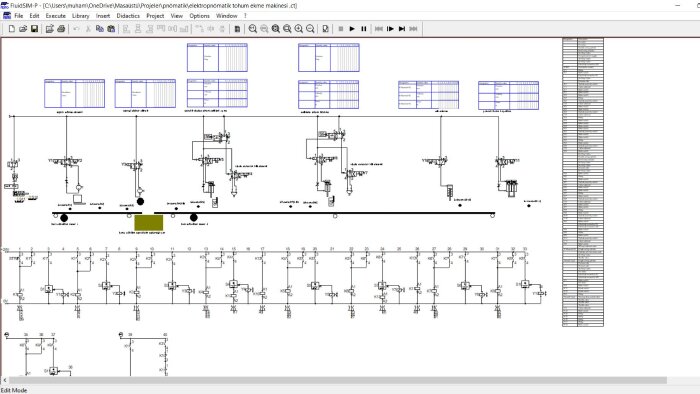This screenshot has height=394, width=700.
Task: Click the FluidSIM app icon beside File
Action: [7, 16]
